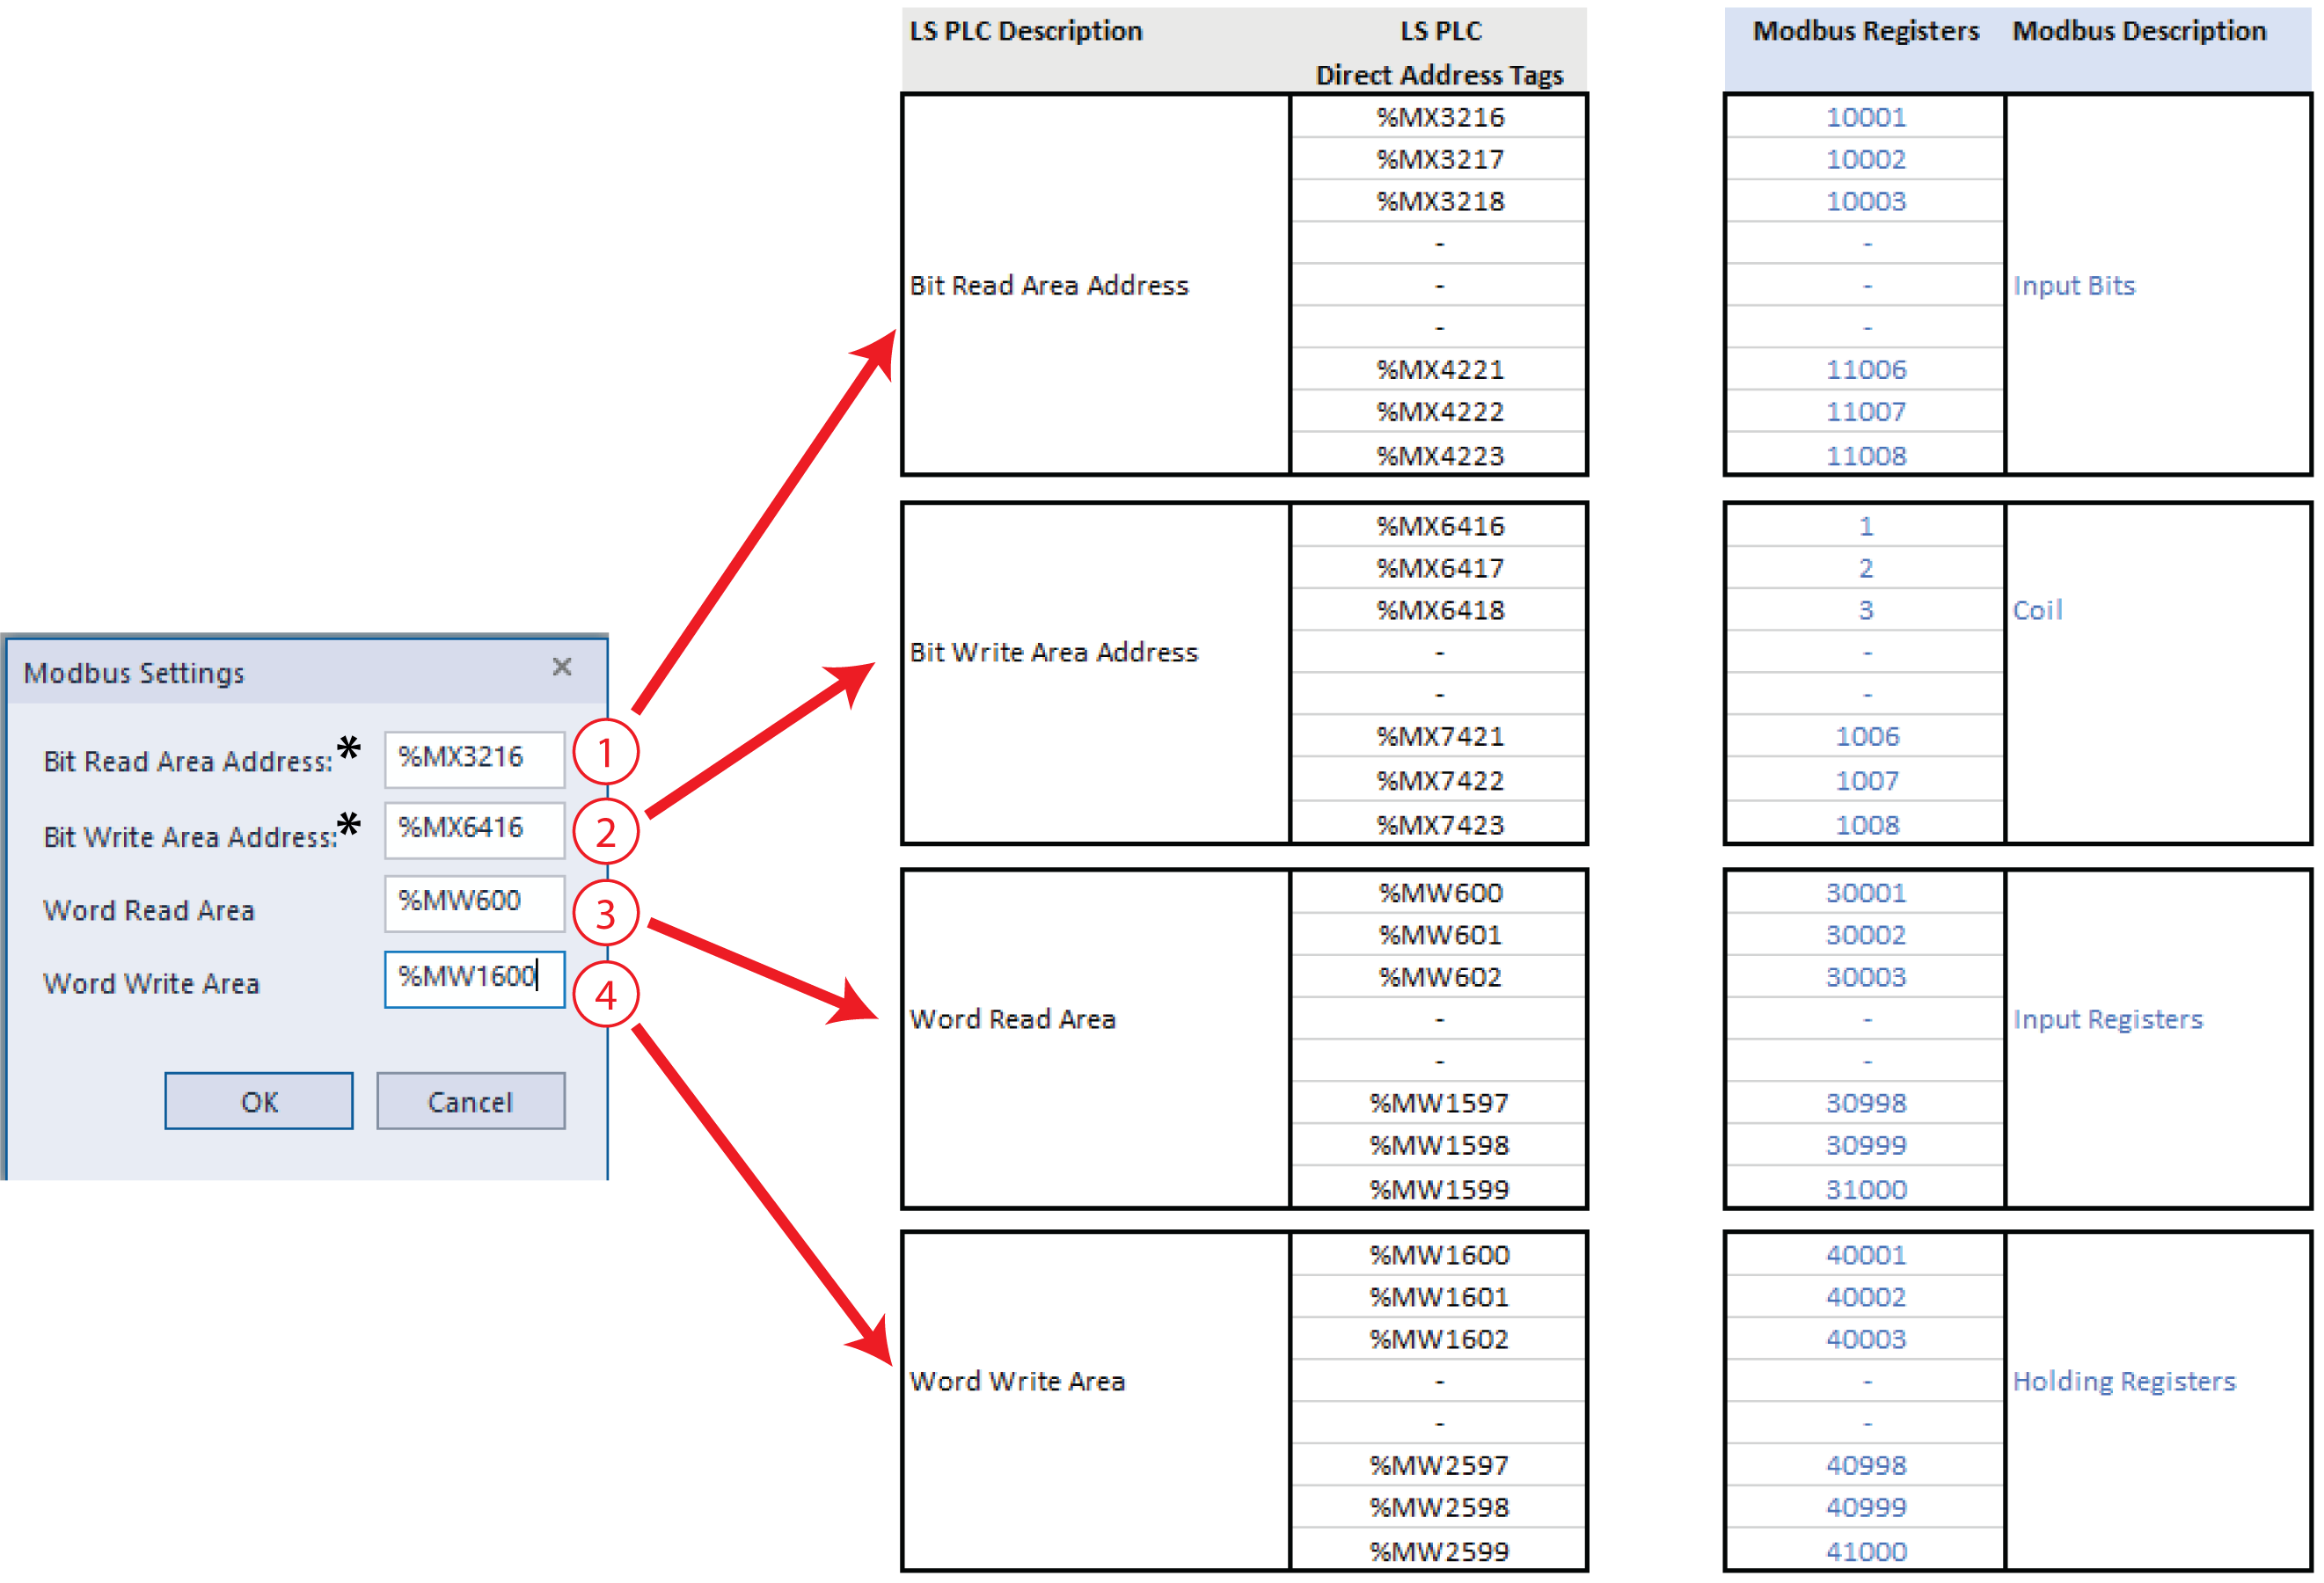Close the Modbus Settings dialog

[x=562, y=667]
